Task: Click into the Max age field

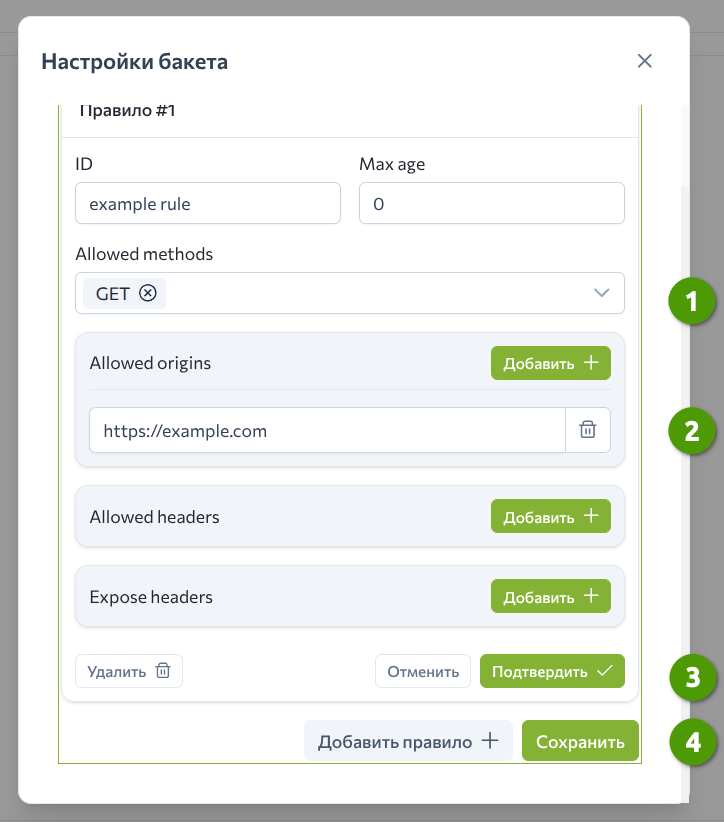Action: click(x=491, y=204)
